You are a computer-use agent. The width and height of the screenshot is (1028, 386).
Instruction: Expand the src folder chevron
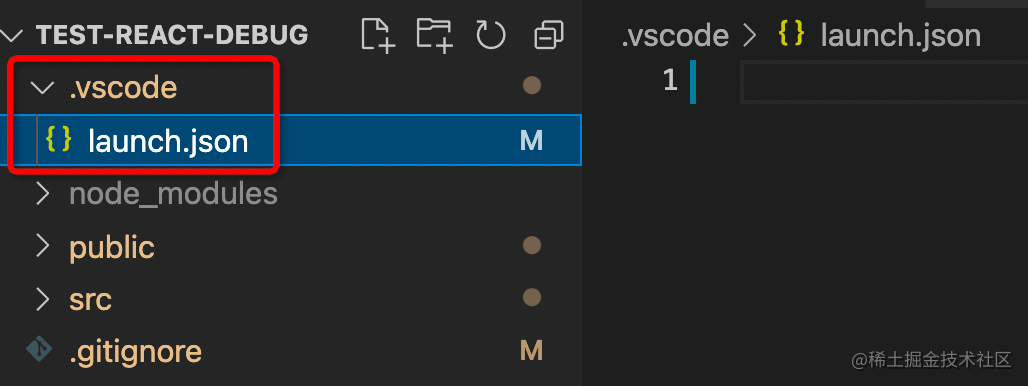coord(43,299)
